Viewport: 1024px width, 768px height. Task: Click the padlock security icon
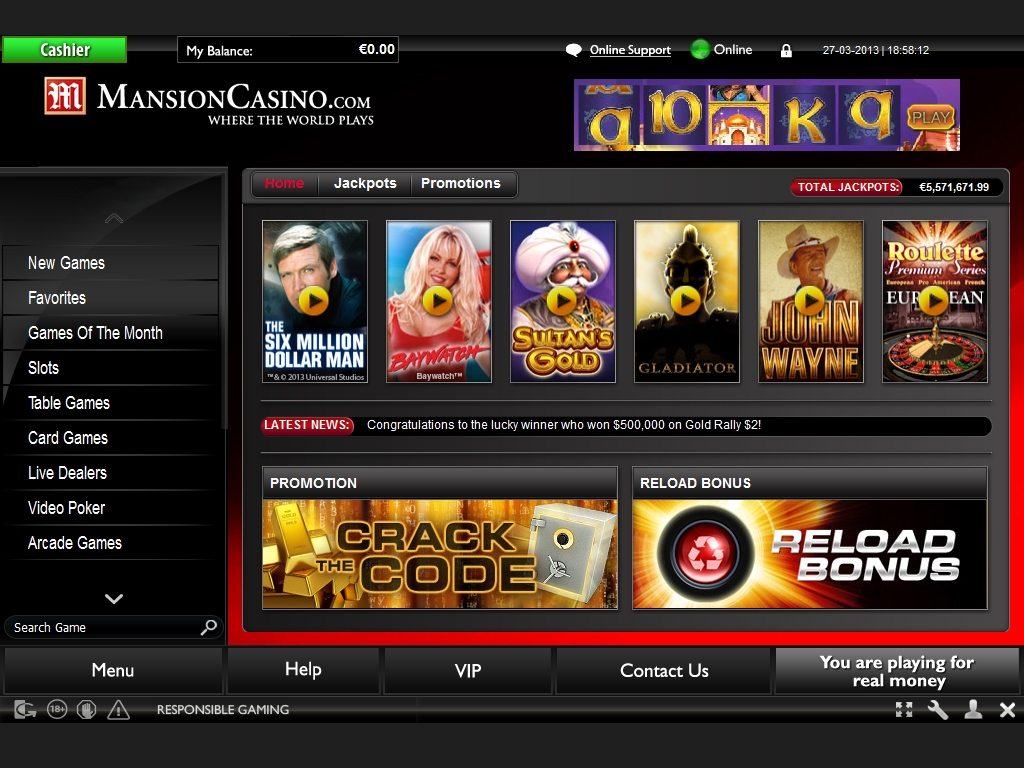(x=786, y=50)
